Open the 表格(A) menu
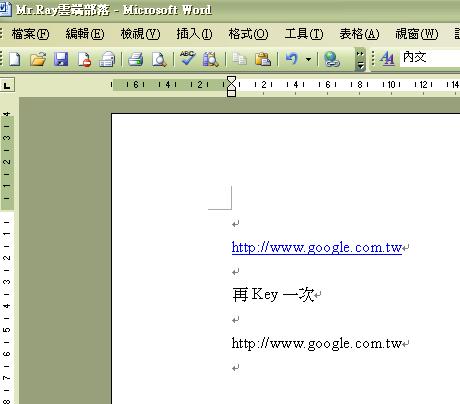460x404 pixels. click(x=359, y=34)
